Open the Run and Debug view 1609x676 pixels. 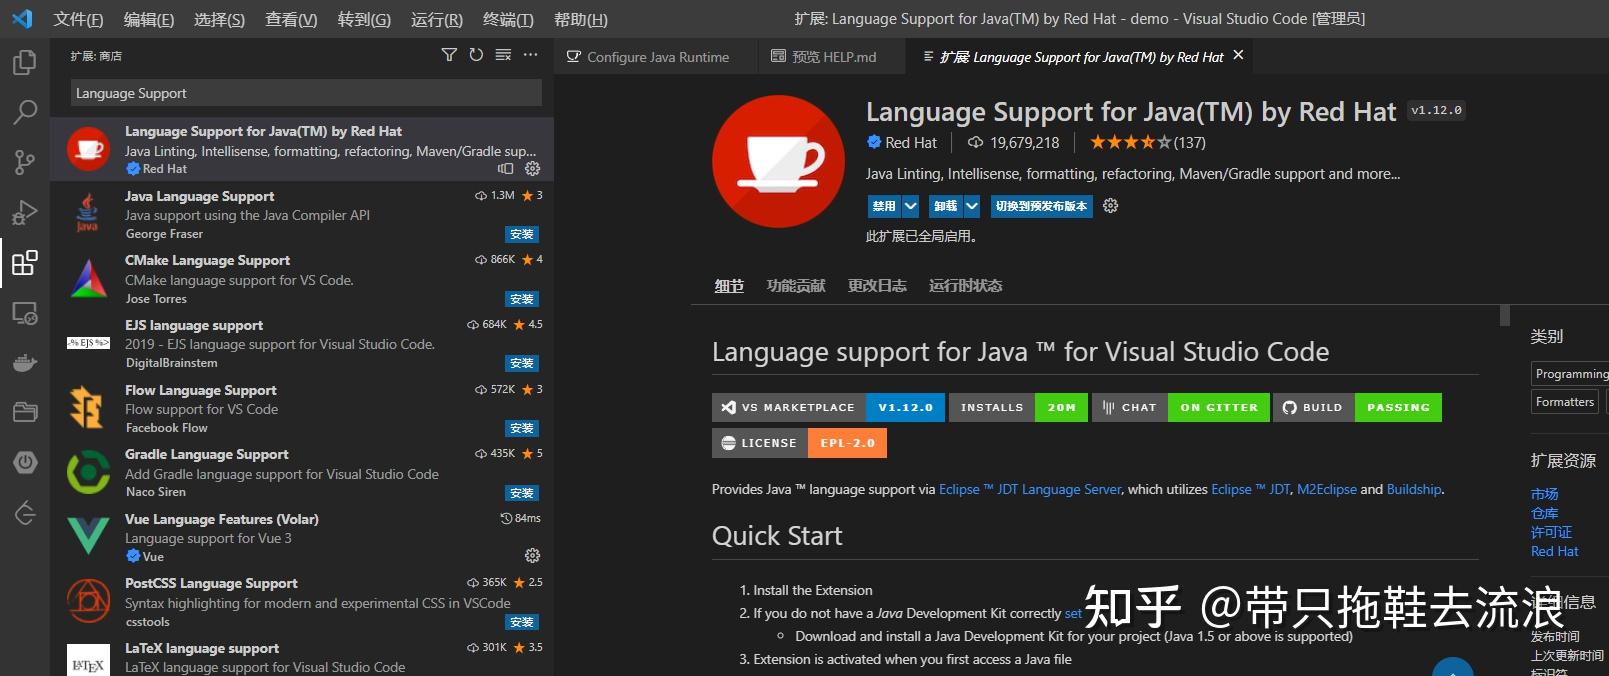click(x=24, y=212)
